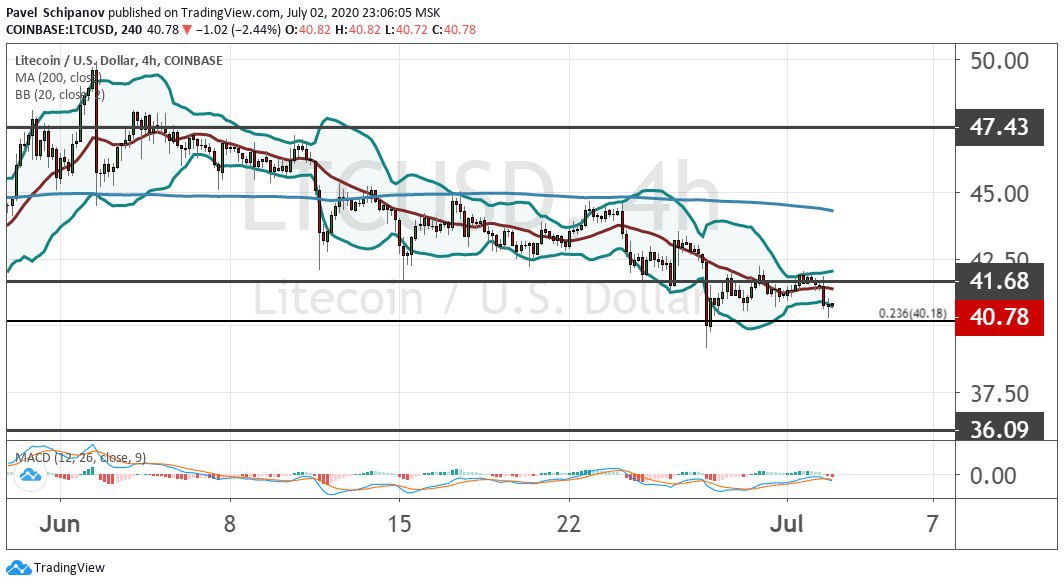The height and width of the screenshot is (586, 1064).
Task: Click the Jul date on time axis
Action: coord(787,523)
